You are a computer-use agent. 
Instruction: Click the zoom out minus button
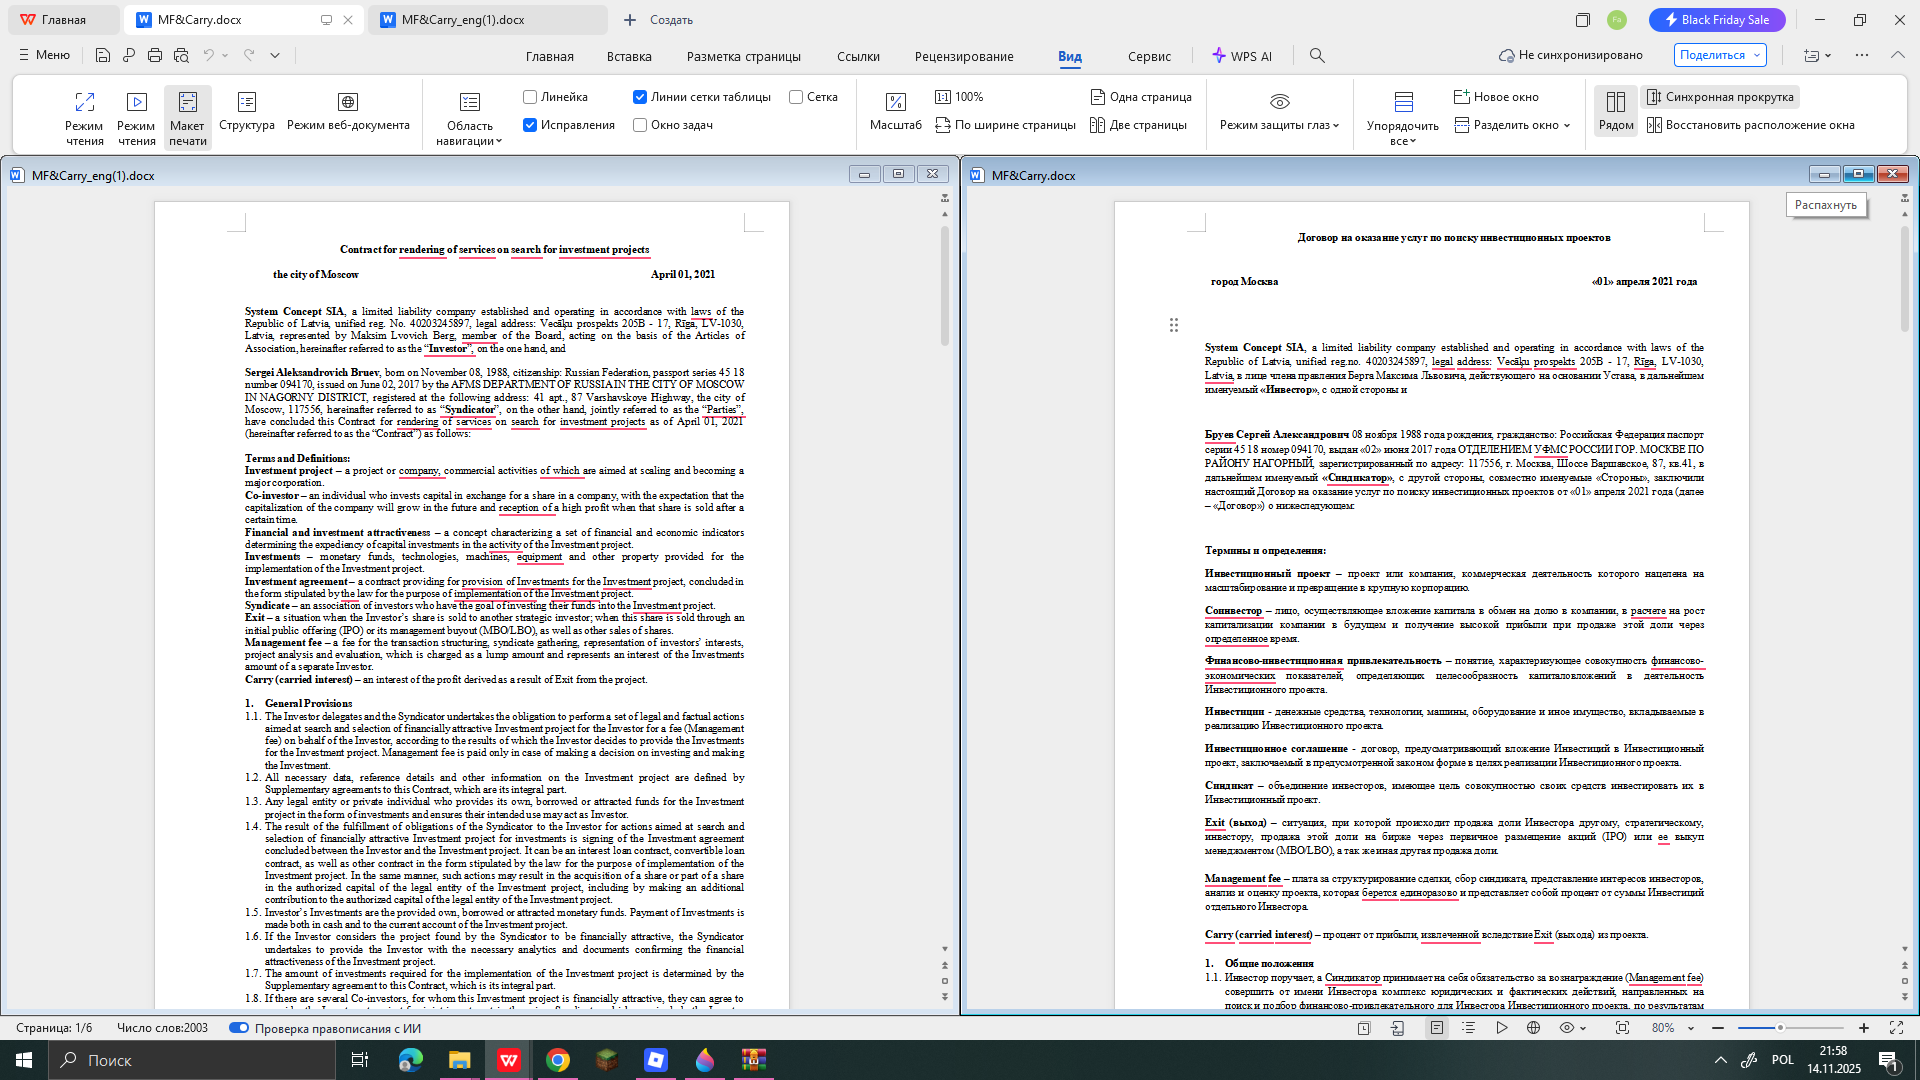(1718, 1028)
